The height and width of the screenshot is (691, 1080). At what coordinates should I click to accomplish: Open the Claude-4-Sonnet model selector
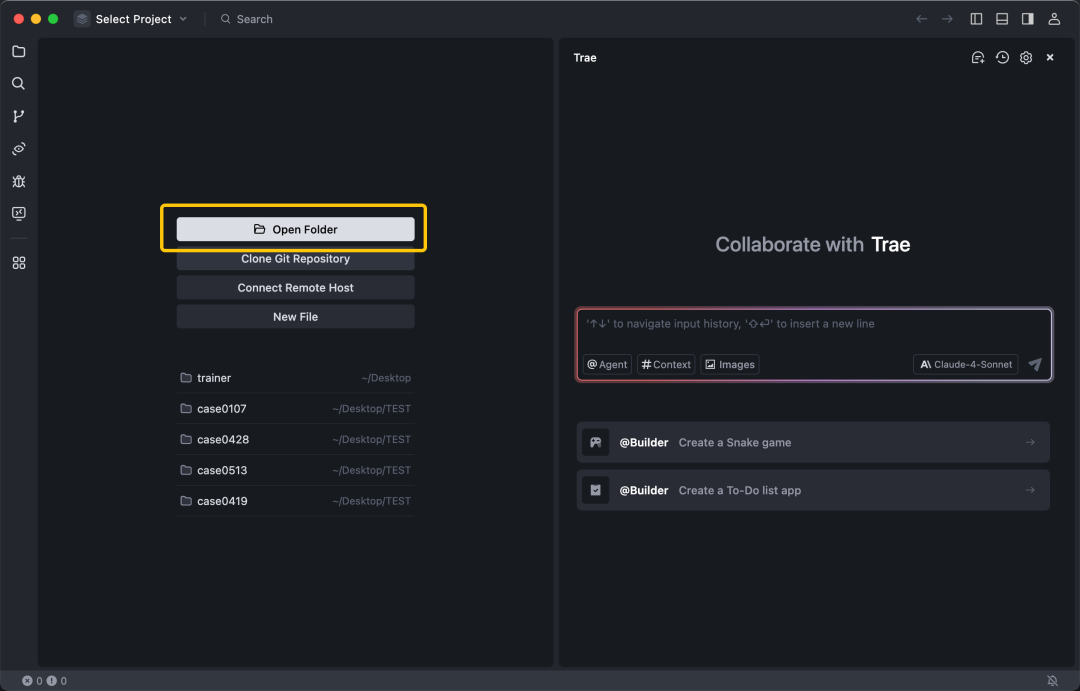(965, 365)
